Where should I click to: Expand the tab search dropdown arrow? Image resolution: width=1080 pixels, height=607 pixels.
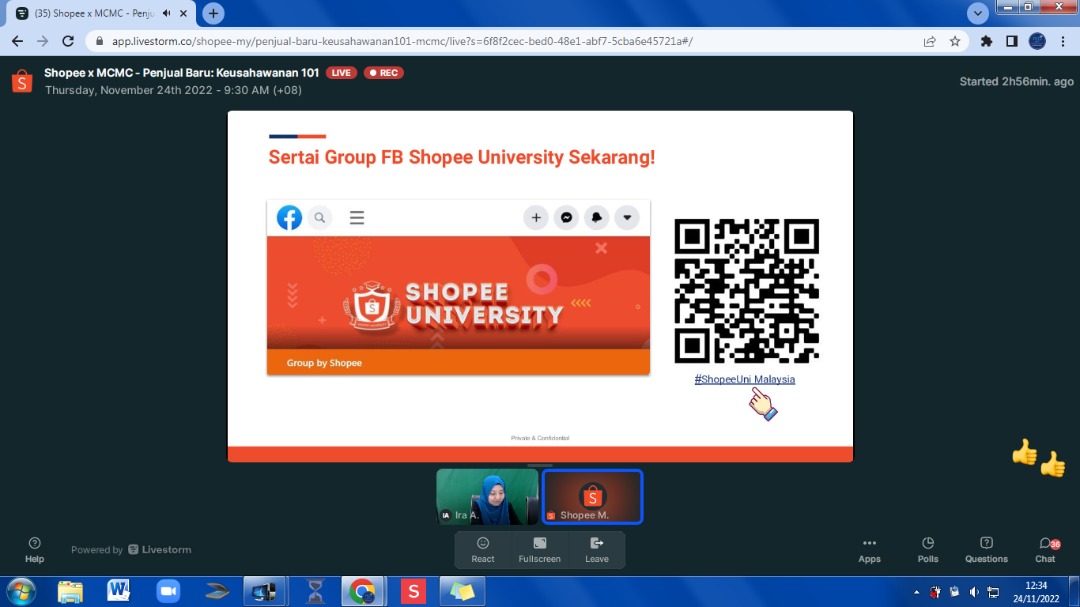point(978,13)
